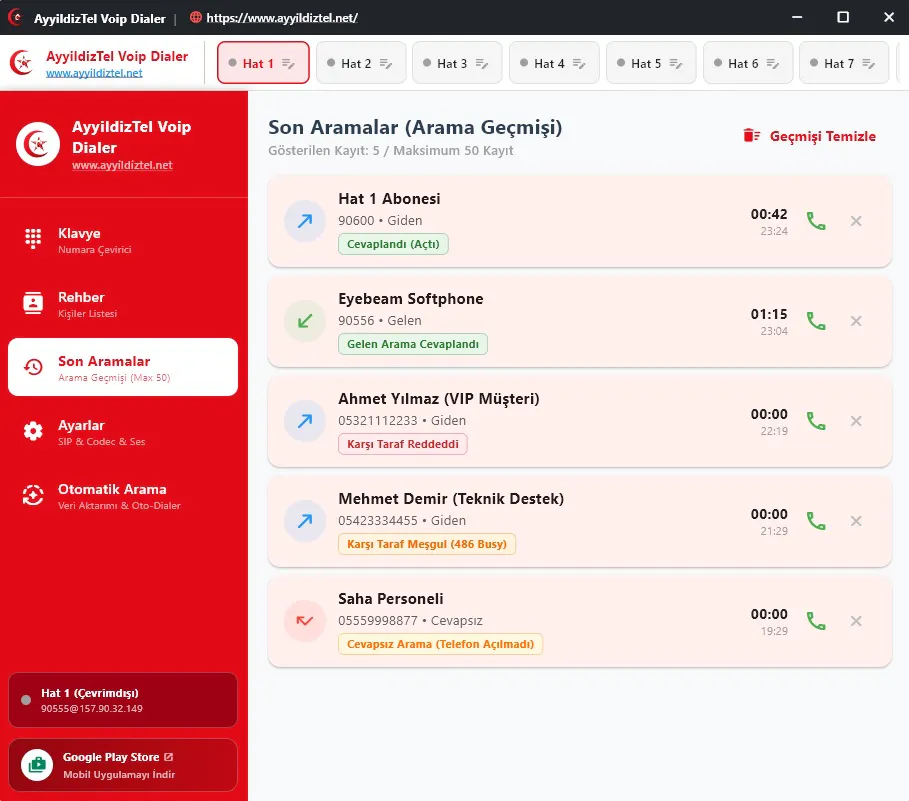909x801 pixels.
Task: Redial Mehmet Demir with the phone icon
Action: (816, 521)
